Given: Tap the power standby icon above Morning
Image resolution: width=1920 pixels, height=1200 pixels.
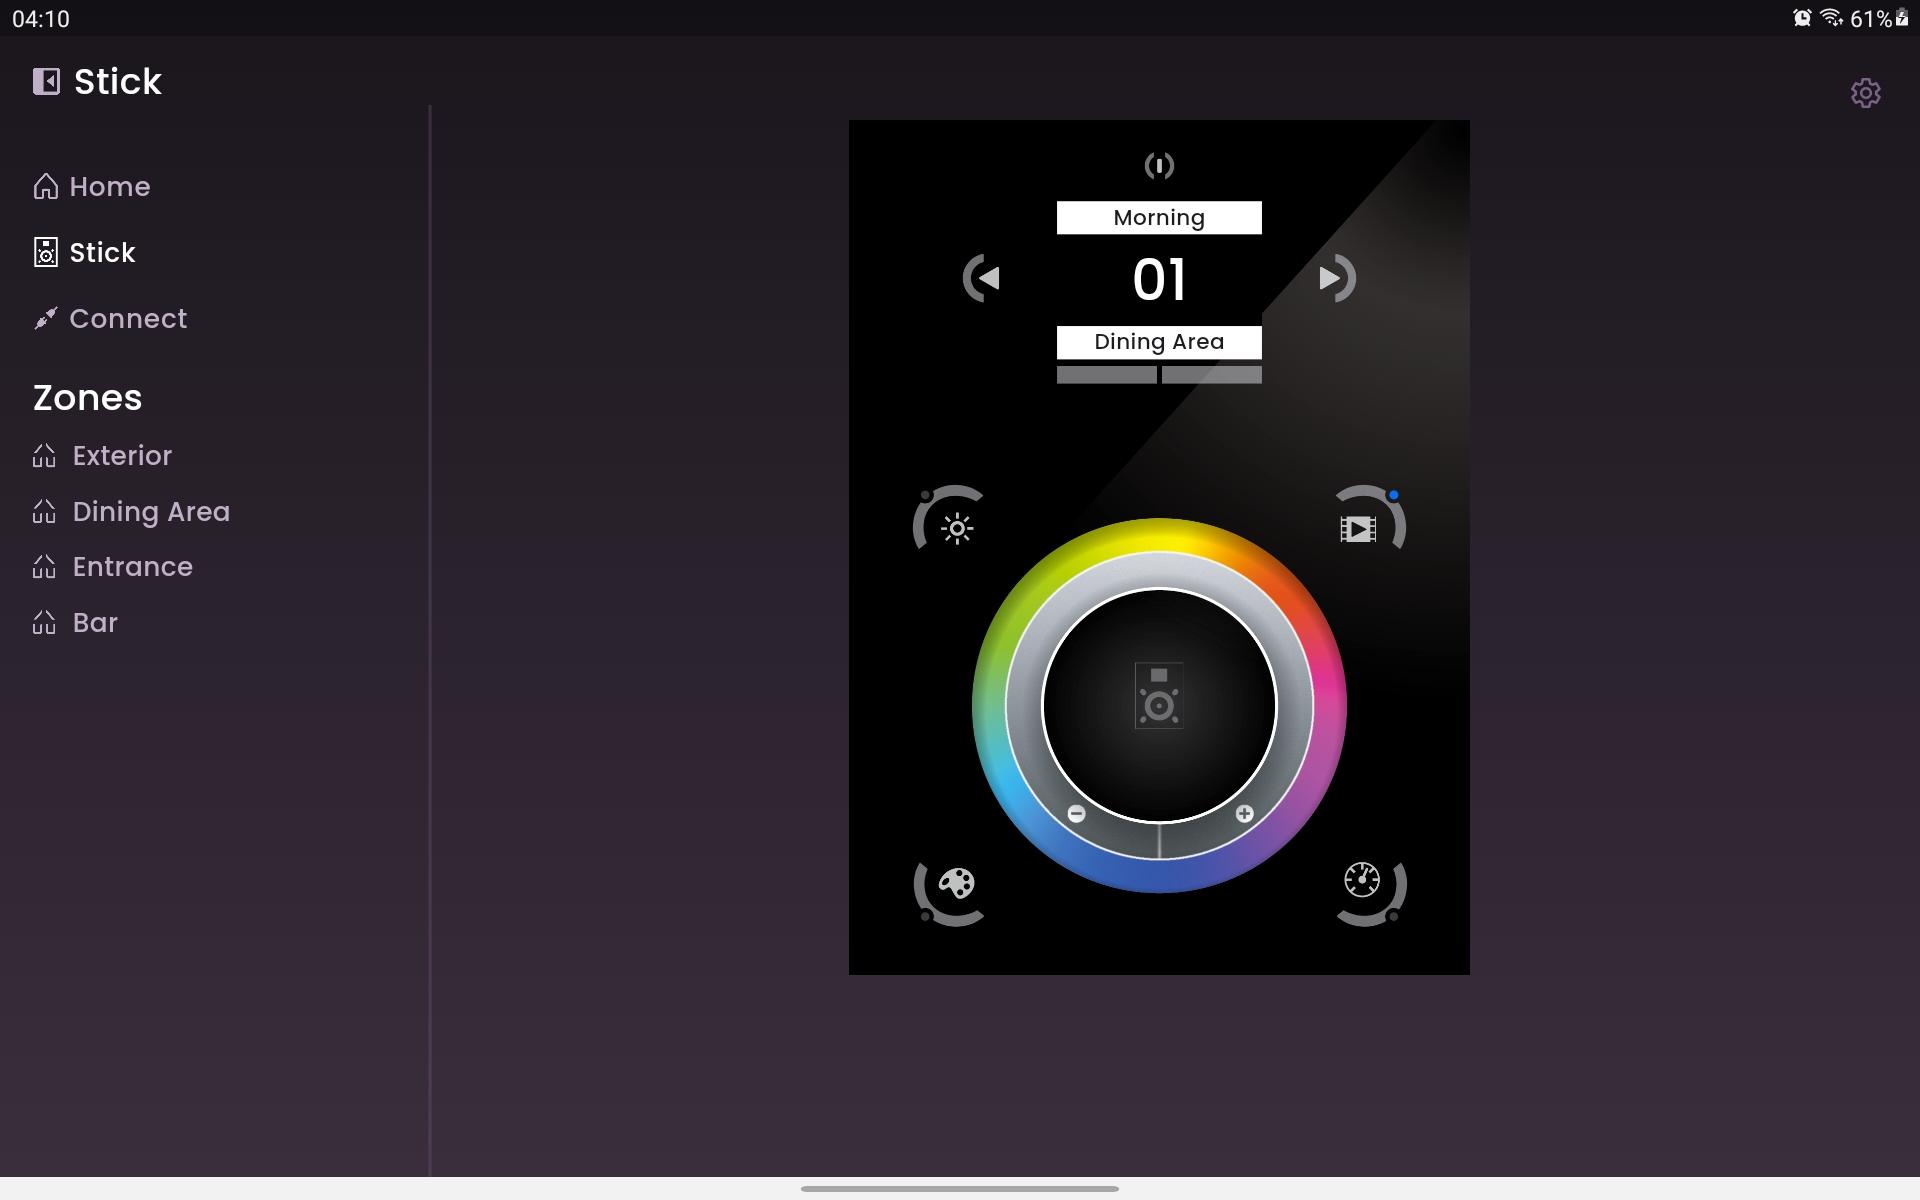Looking at the screenshot, I should 1159,165.
